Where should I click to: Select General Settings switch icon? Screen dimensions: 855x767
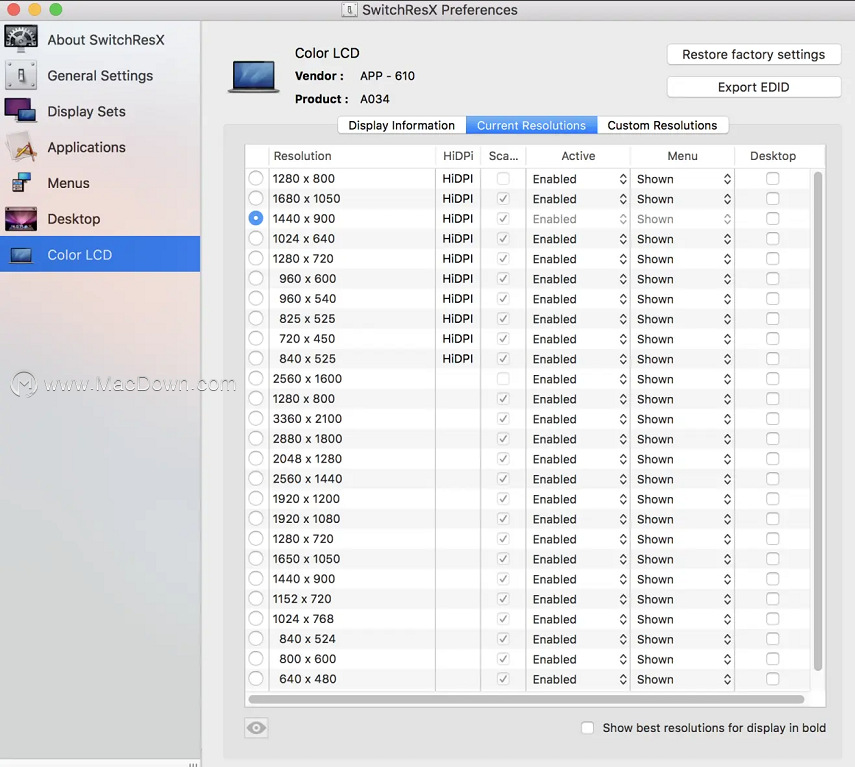tap(21, 75)
